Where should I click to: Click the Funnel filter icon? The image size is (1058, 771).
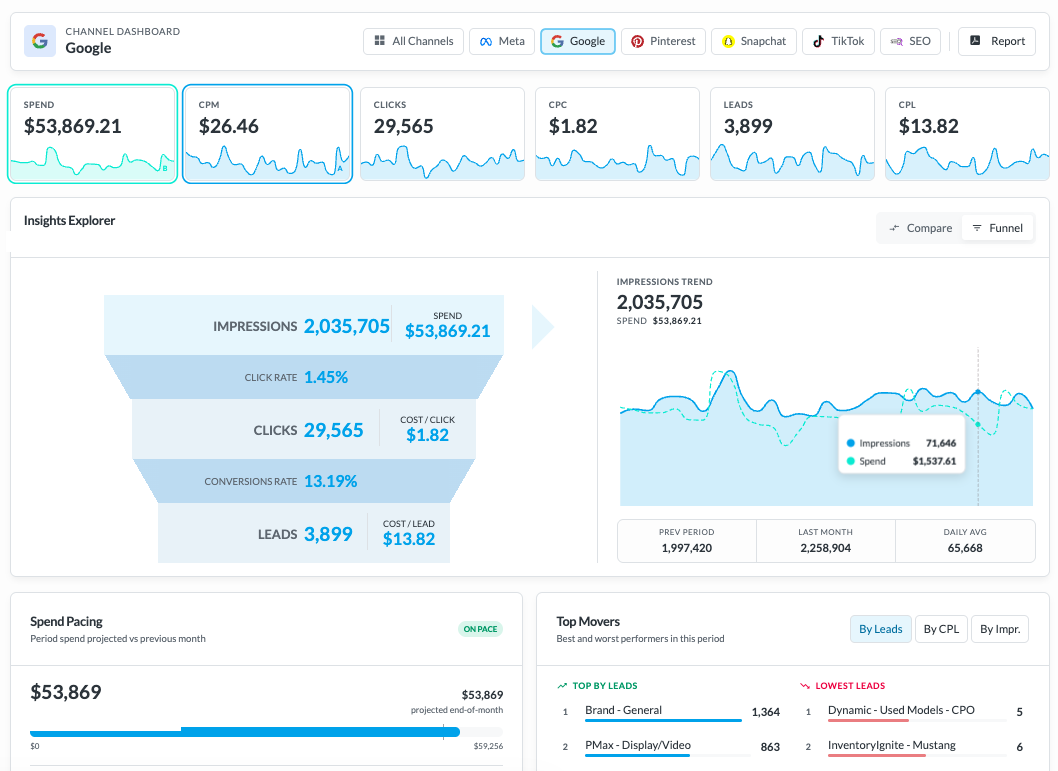coord(976,228)
